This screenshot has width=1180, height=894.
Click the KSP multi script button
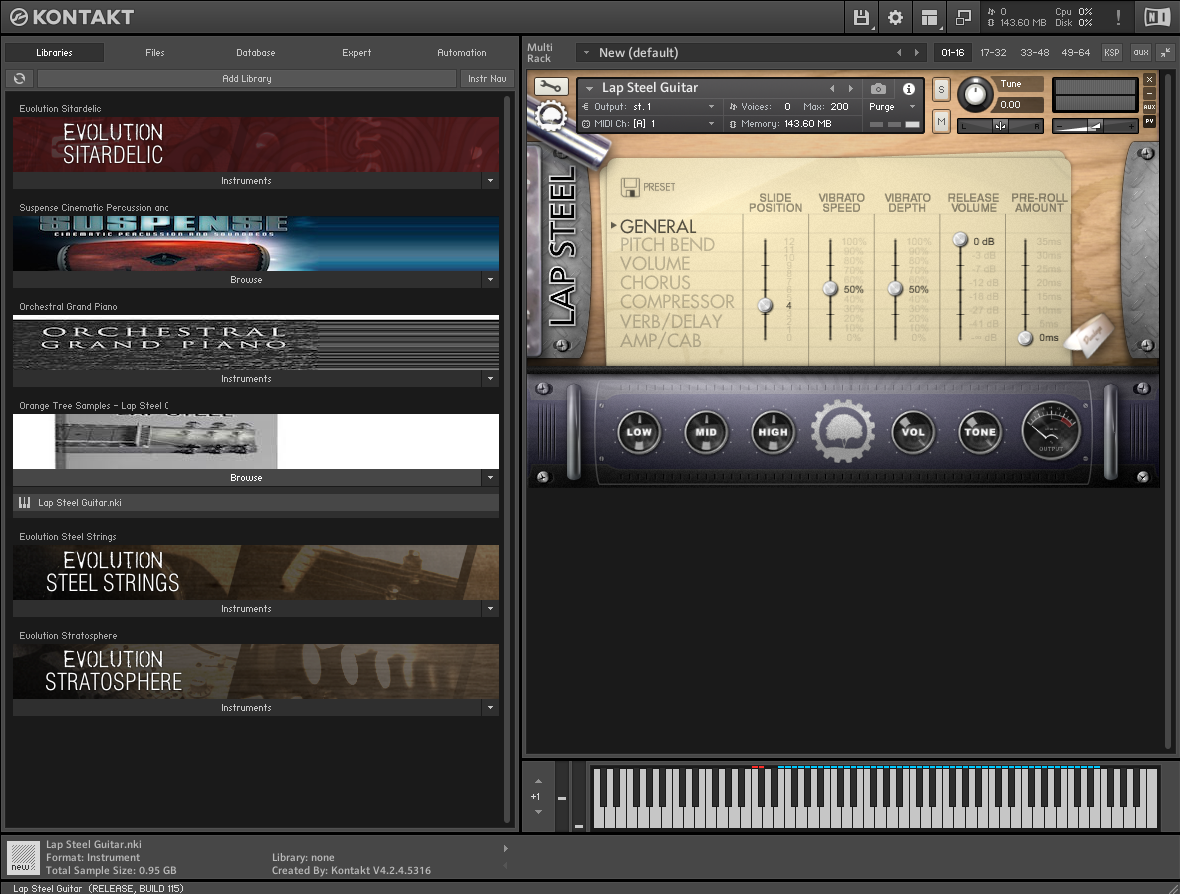coord(1112,53)
